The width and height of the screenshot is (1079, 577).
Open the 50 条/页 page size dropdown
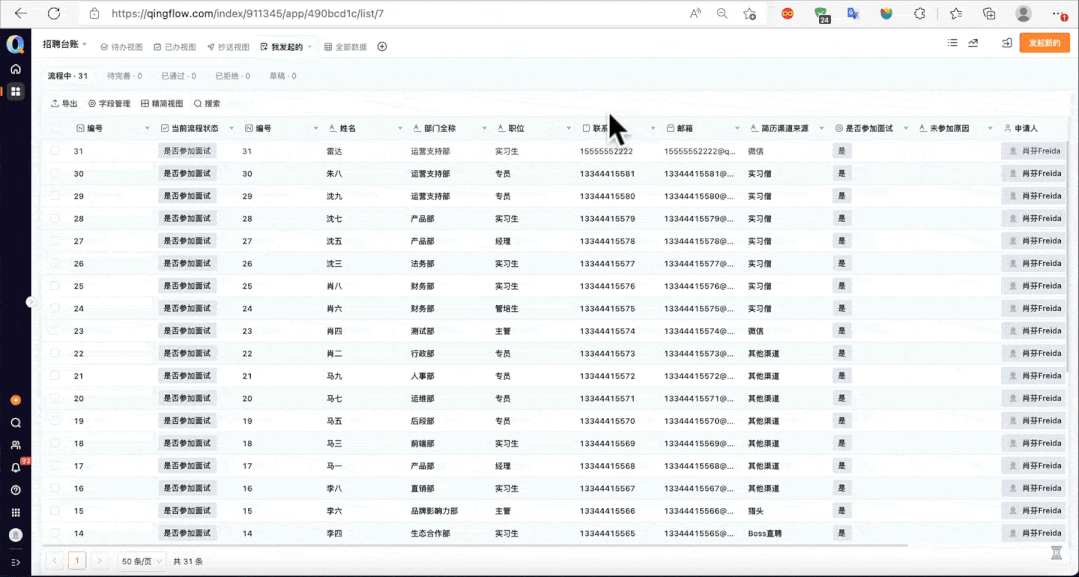(x=141, y=561)
